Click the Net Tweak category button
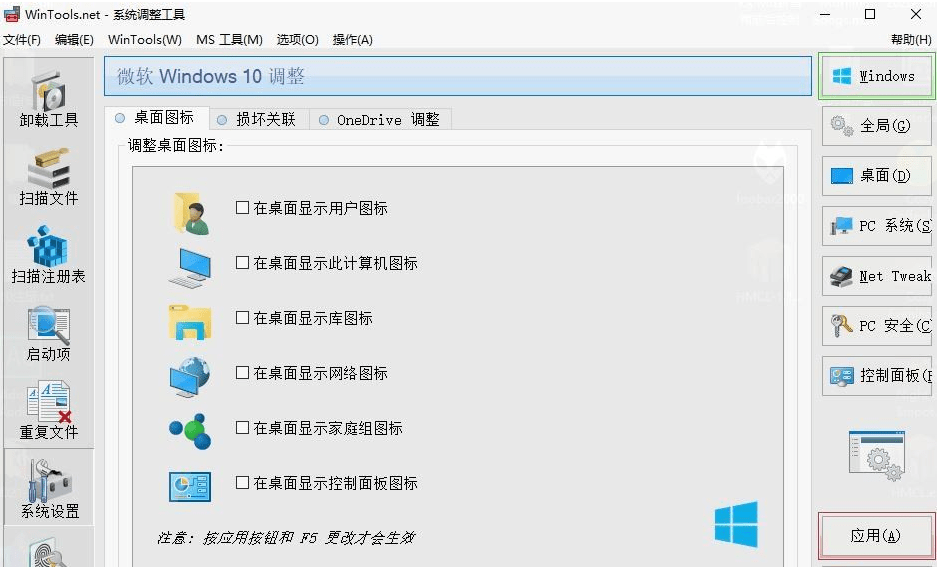The image size is (941, 567). coord(876,276)
